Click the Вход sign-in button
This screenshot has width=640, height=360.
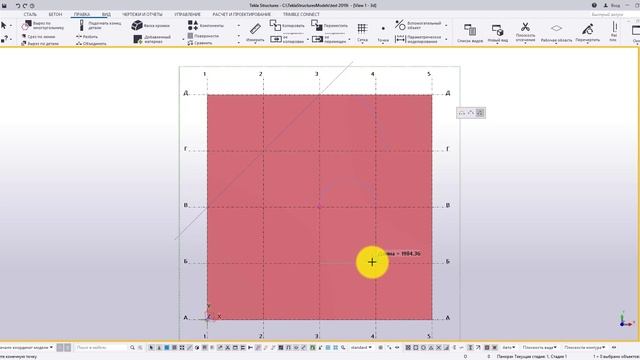[612, 5]
